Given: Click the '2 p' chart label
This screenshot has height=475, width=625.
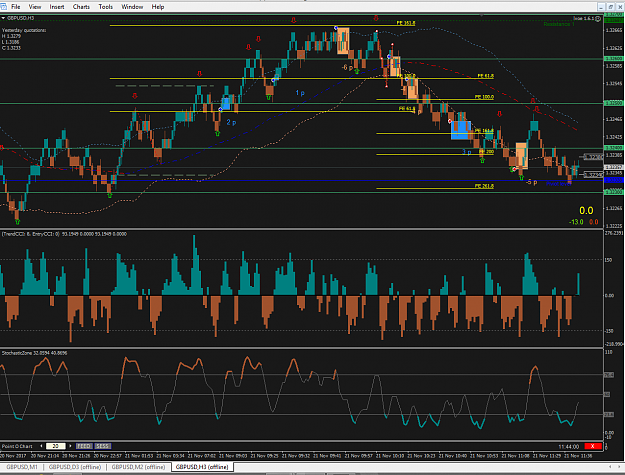Looking at the screenshot, I should coord(231,122).
